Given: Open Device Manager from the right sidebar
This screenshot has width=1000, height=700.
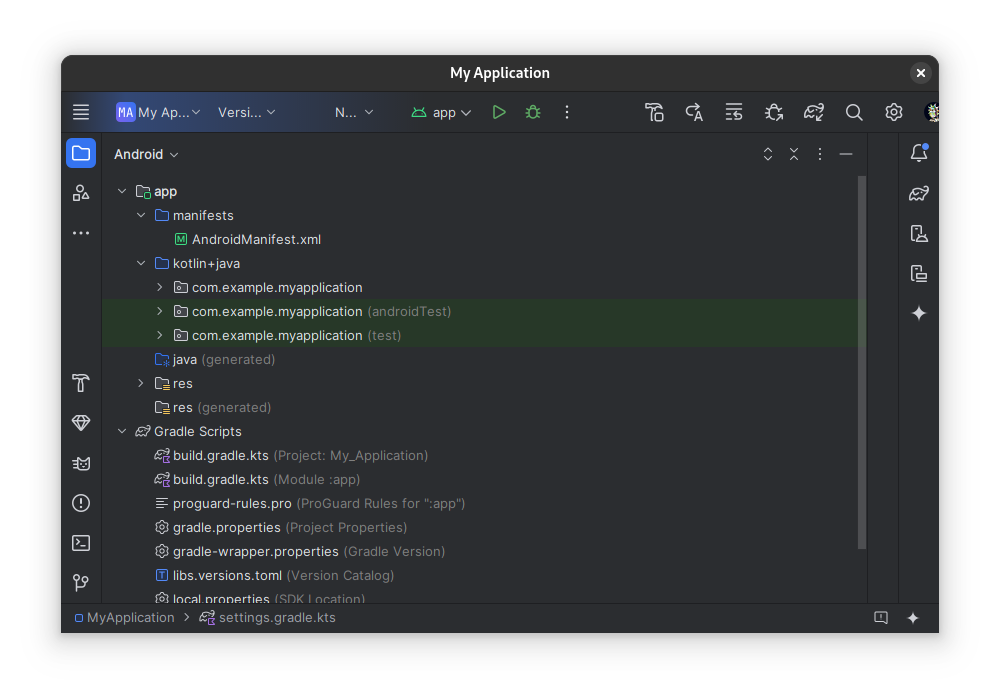Looking at the screenshot, I should click(x=919, y=233).
